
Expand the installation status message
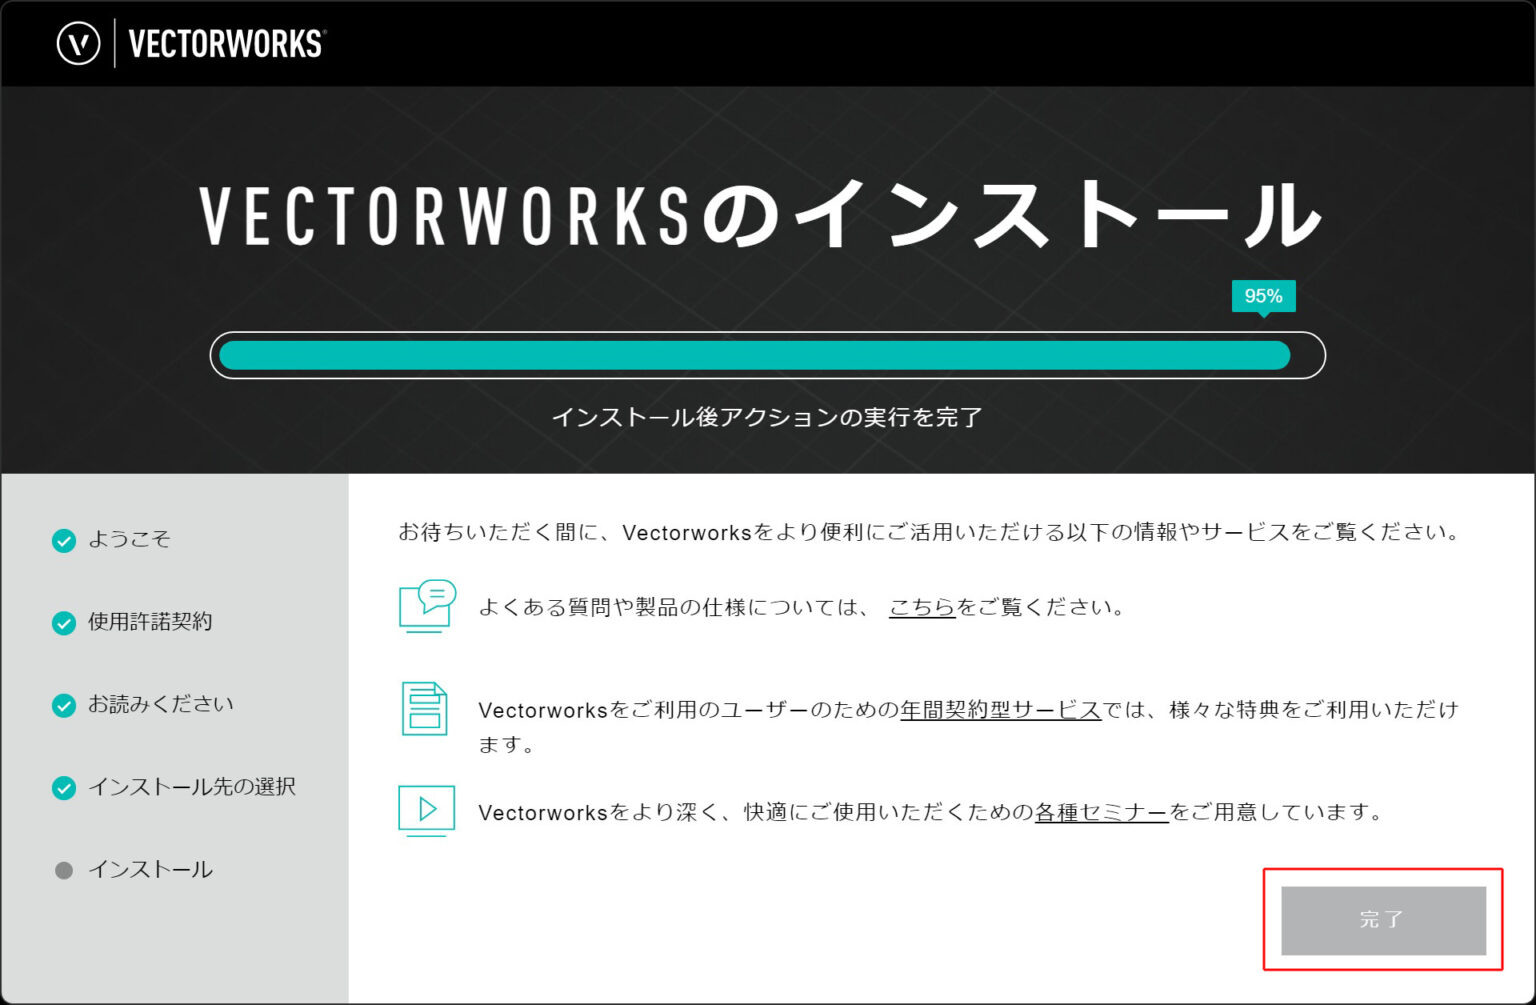(x=767, y=417)
